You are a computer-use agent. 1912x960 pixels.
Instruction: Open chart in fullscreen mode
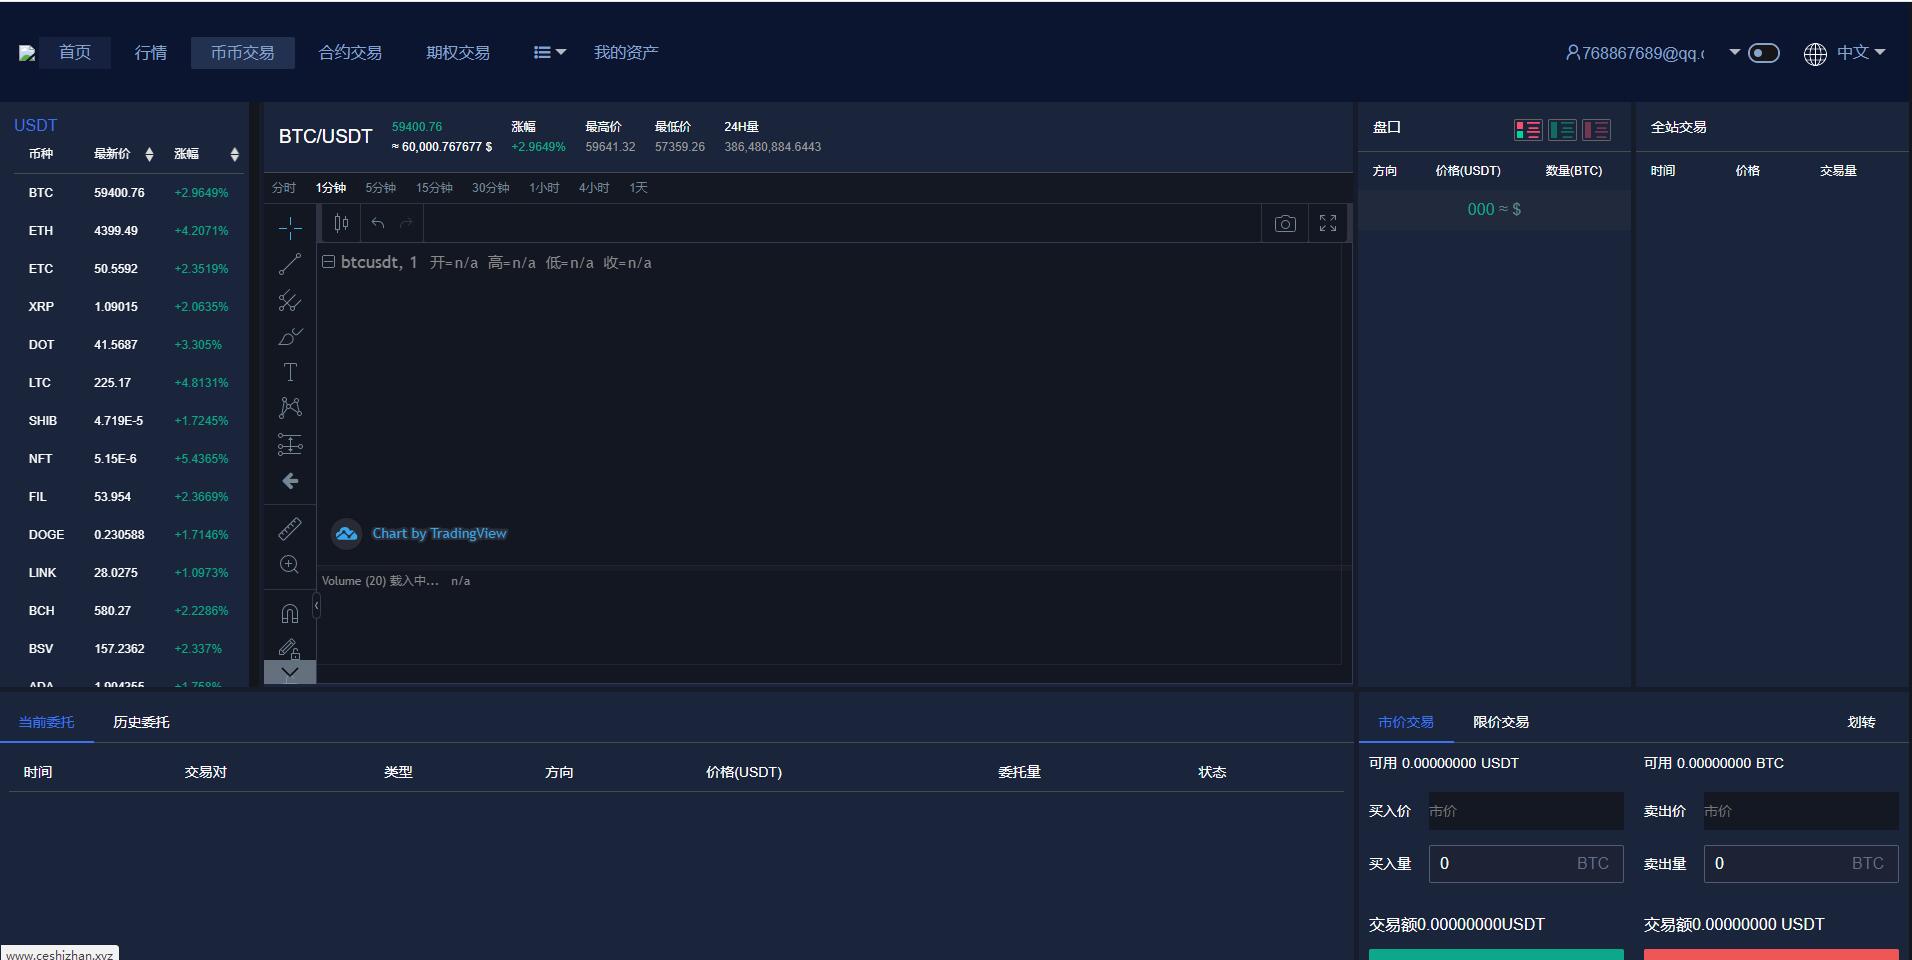click(x=1327, y=224)
